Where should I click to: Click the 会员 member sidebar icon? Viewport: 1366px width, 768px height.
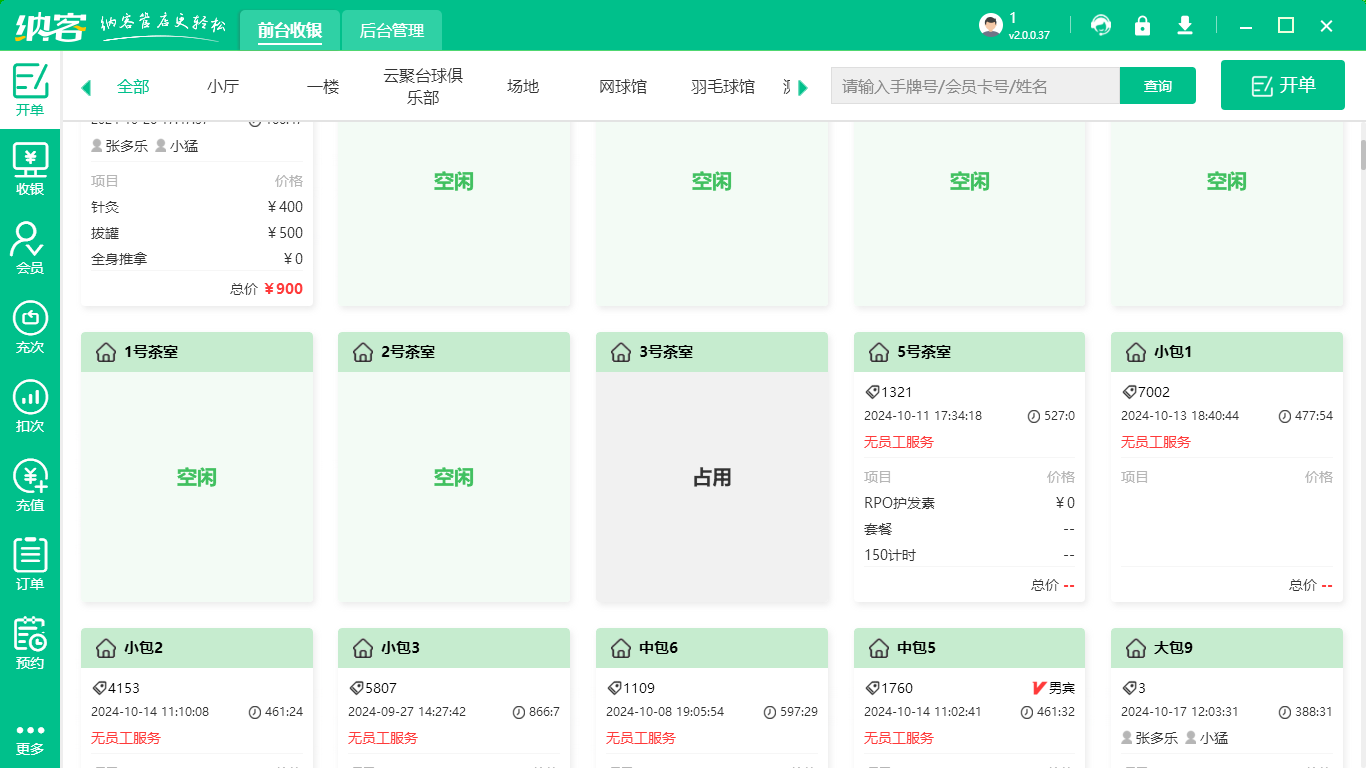(x=30, y=248)
